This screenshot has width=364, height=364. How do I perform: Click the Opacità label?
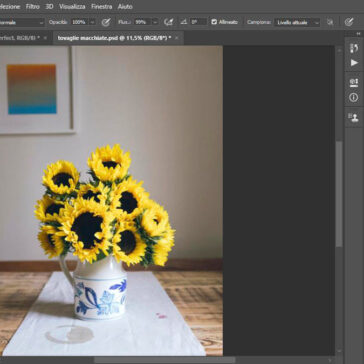point(58,22)
